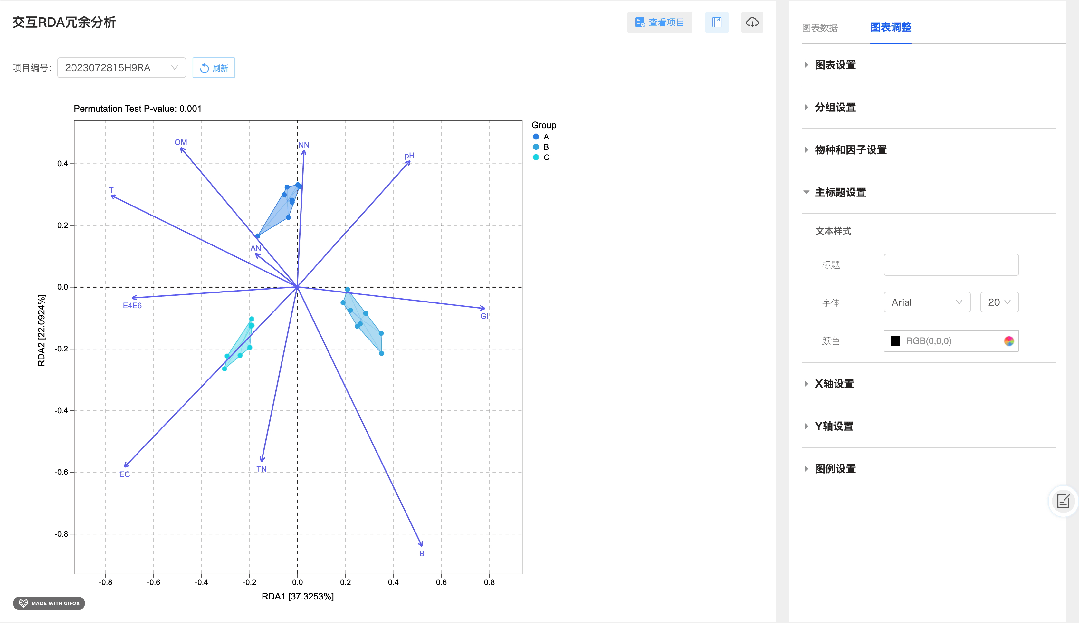
Task: Click the collapse panel icon button
Action: click(x=717, y=23)
